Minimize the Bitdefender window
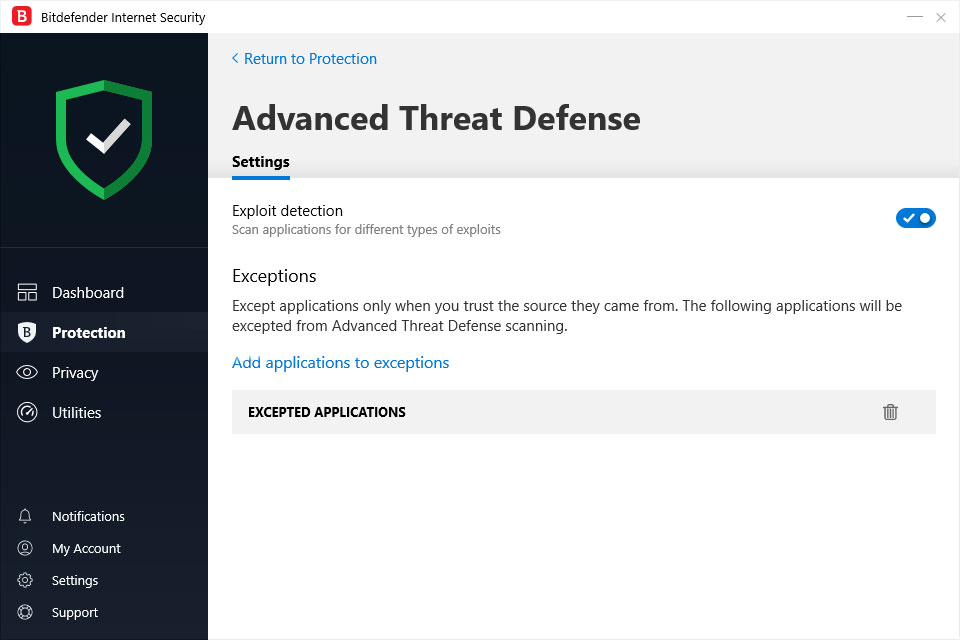 pos(914,17)
